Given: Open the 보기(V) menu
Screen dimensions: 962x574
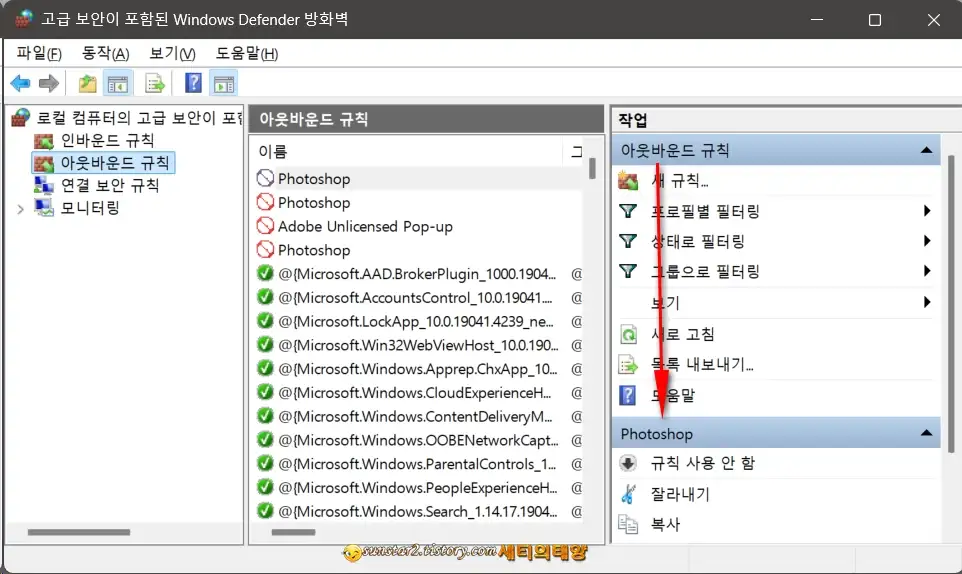Looking at the screenshot, I should point(172,53).
